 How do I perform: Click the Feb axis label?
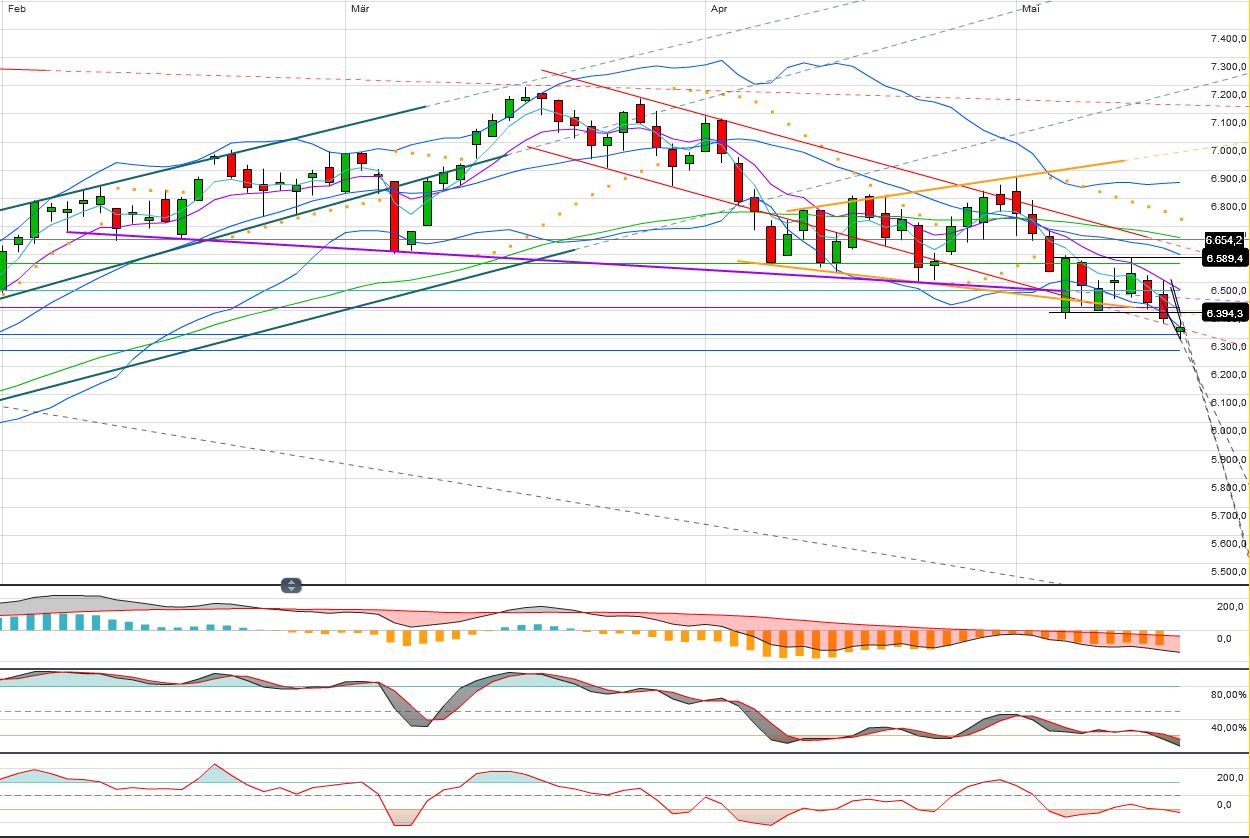[18, 8]
